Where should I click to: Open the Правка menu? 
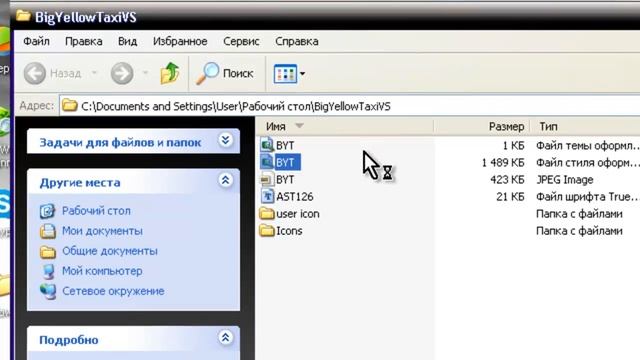pos(84,41)
